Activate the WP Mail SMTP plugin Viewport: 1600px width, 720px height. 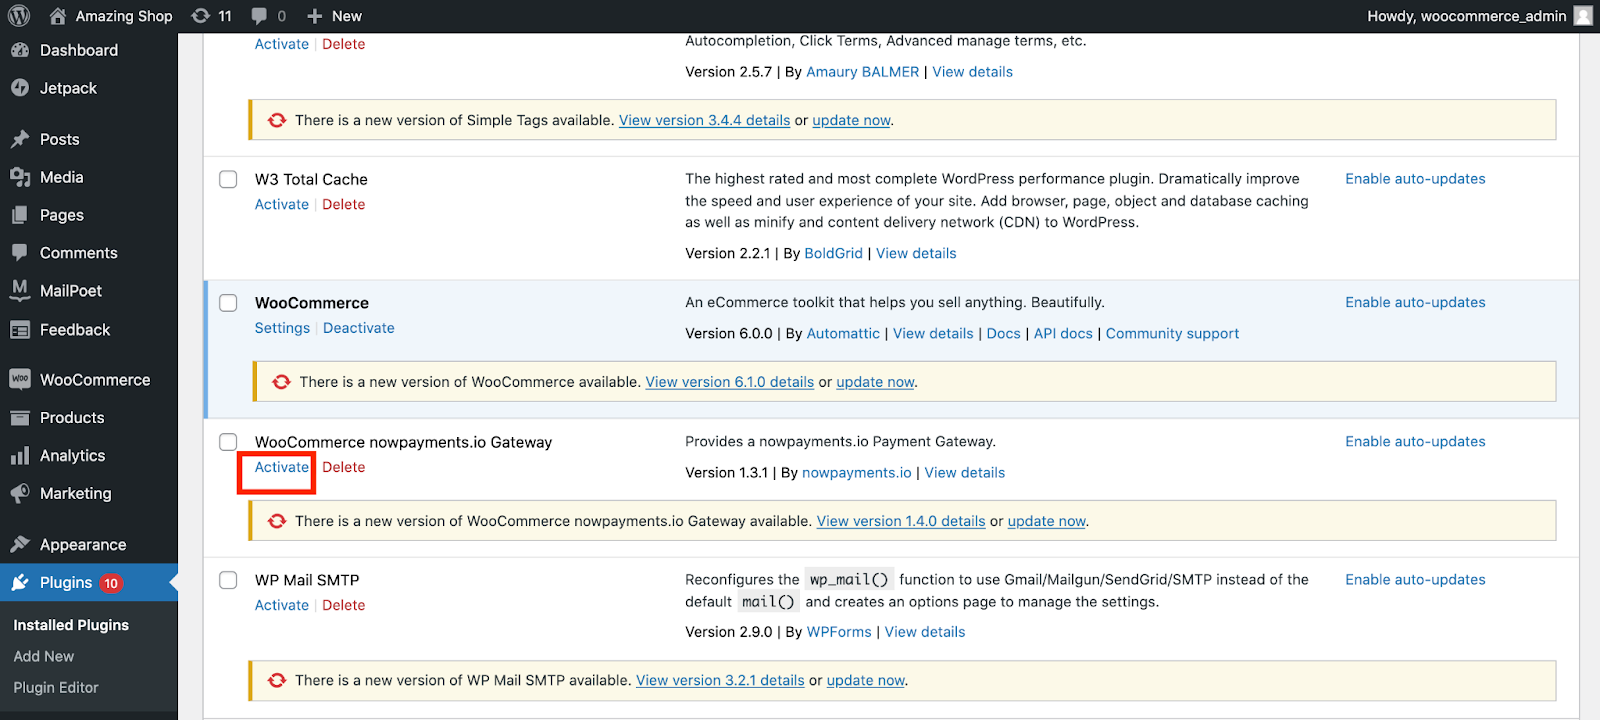click(x=282, y=605)
